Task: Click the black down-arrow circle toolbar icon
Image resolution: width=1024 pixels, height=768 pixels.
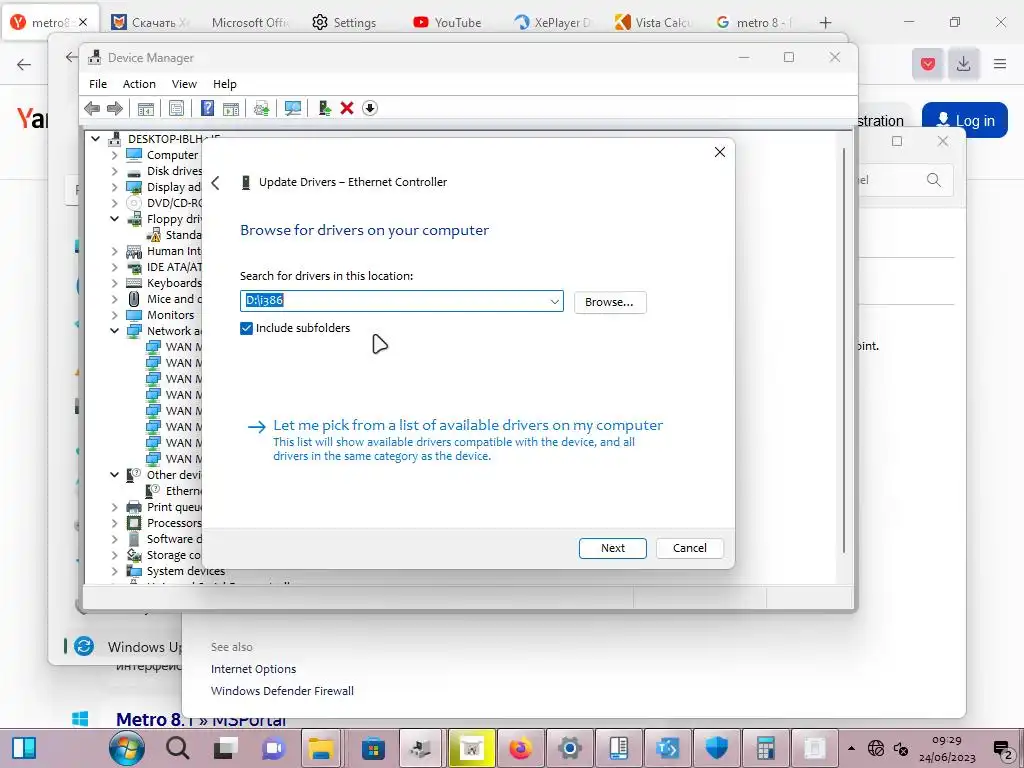Action: click(370, 108)
